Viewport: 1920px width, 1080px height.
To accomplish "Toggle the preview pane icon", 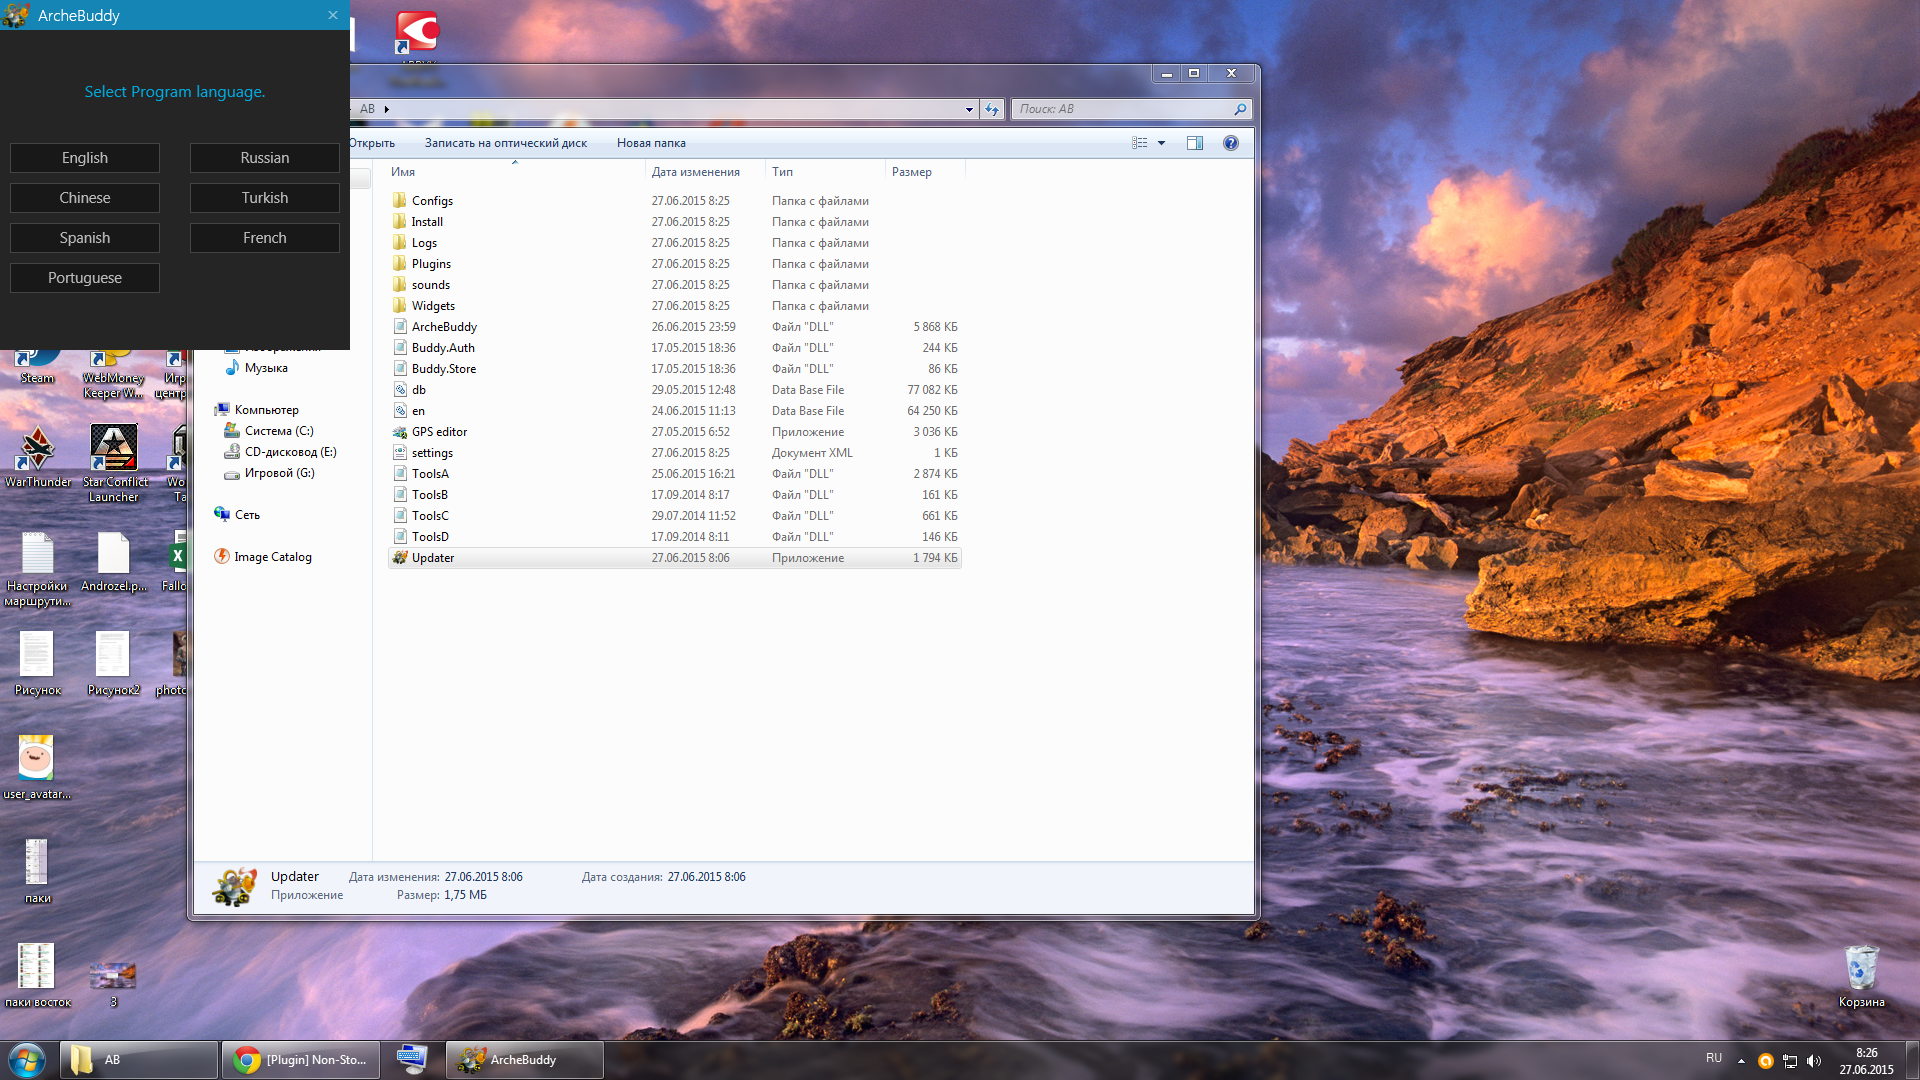I will (1195, 143).
